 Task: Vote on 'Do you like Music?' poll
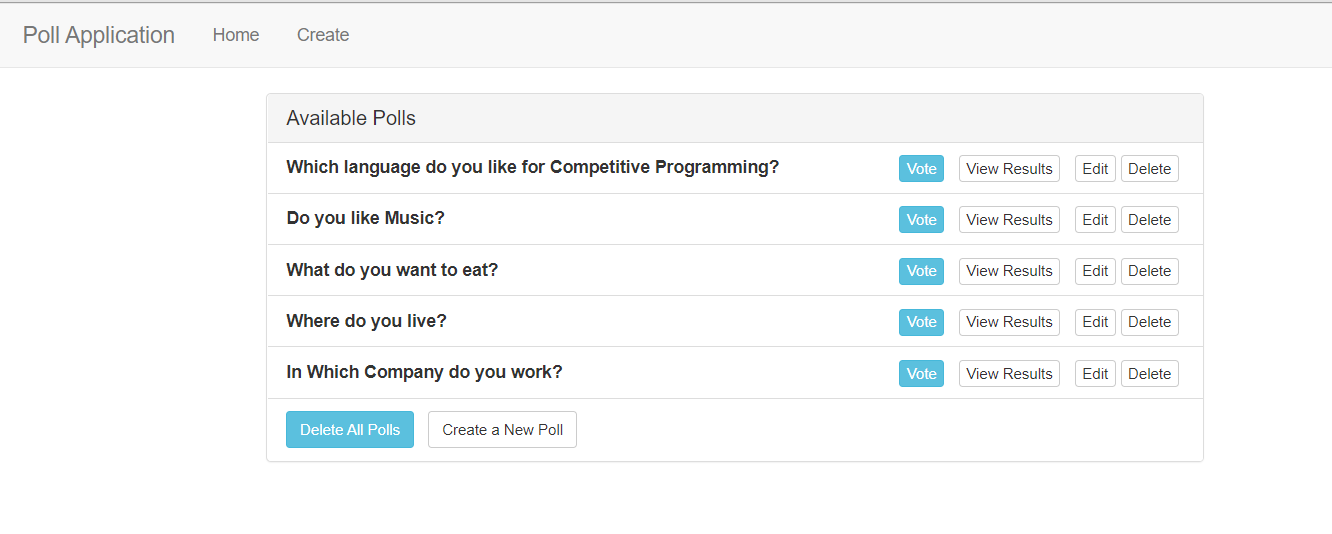point(921,220)
